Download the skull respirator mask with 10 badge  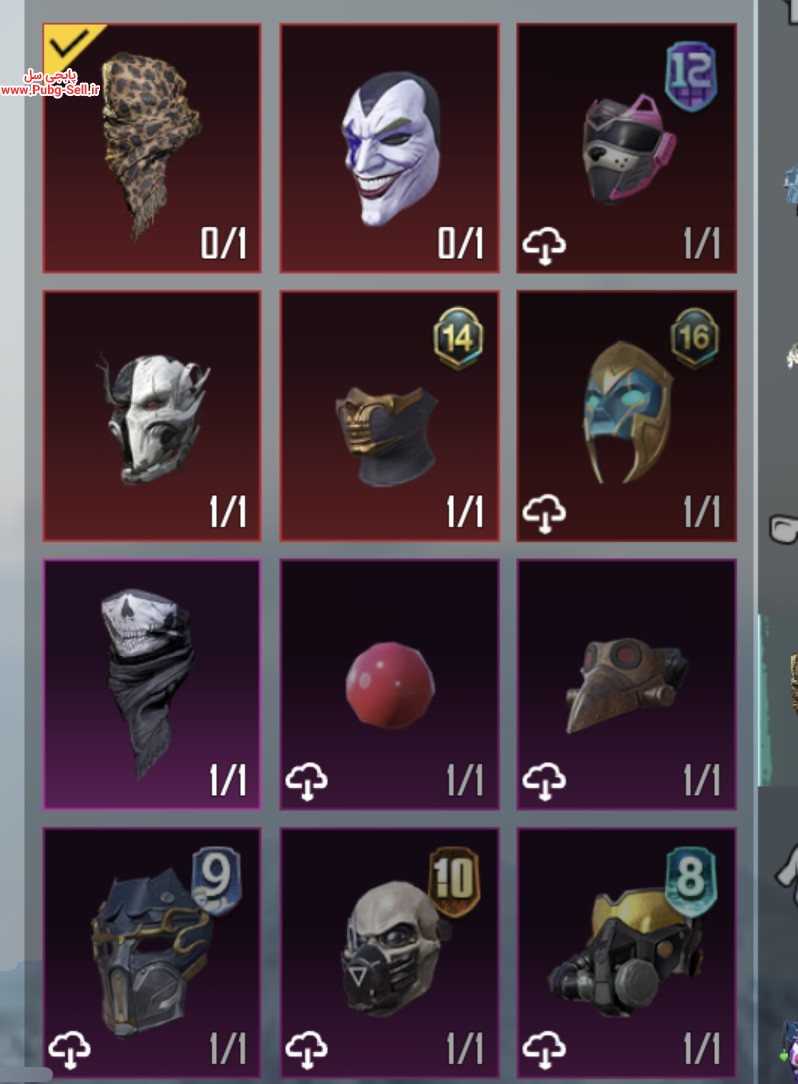[x=307, y=1050]
